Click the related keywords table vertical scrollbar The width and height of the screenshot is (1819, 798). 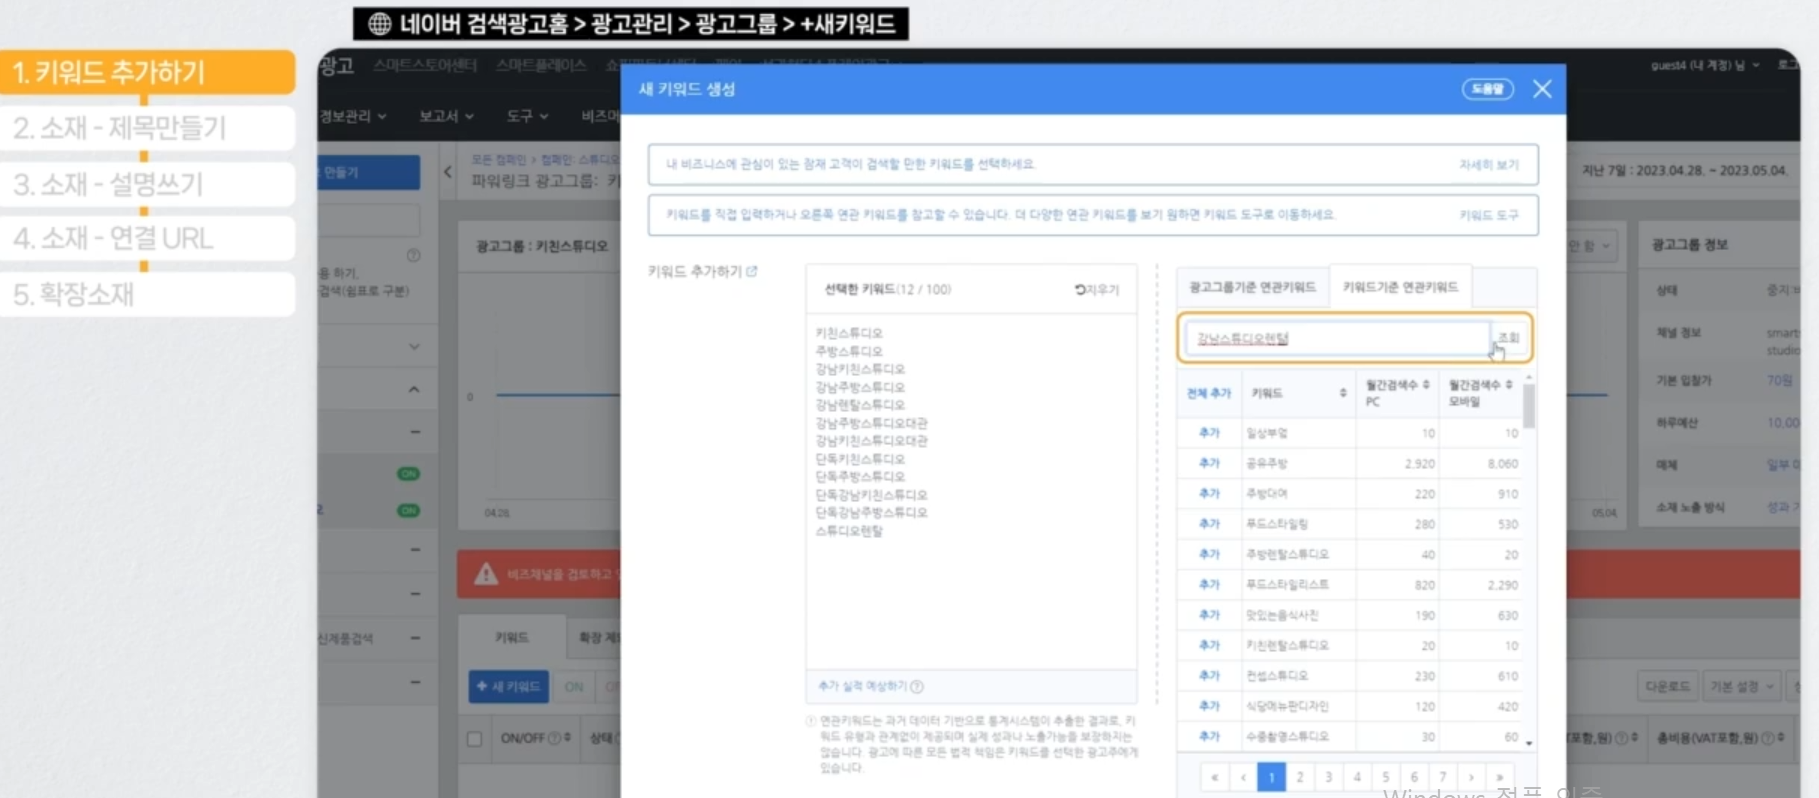click(1529, 405)
